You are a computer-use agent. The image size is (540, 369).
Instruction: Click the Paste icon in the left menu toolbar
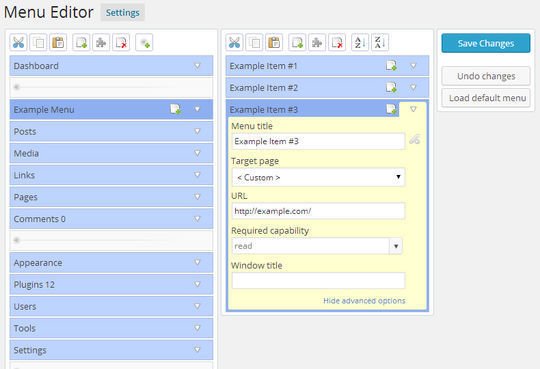pyautogui.click(x=58, y=43)
